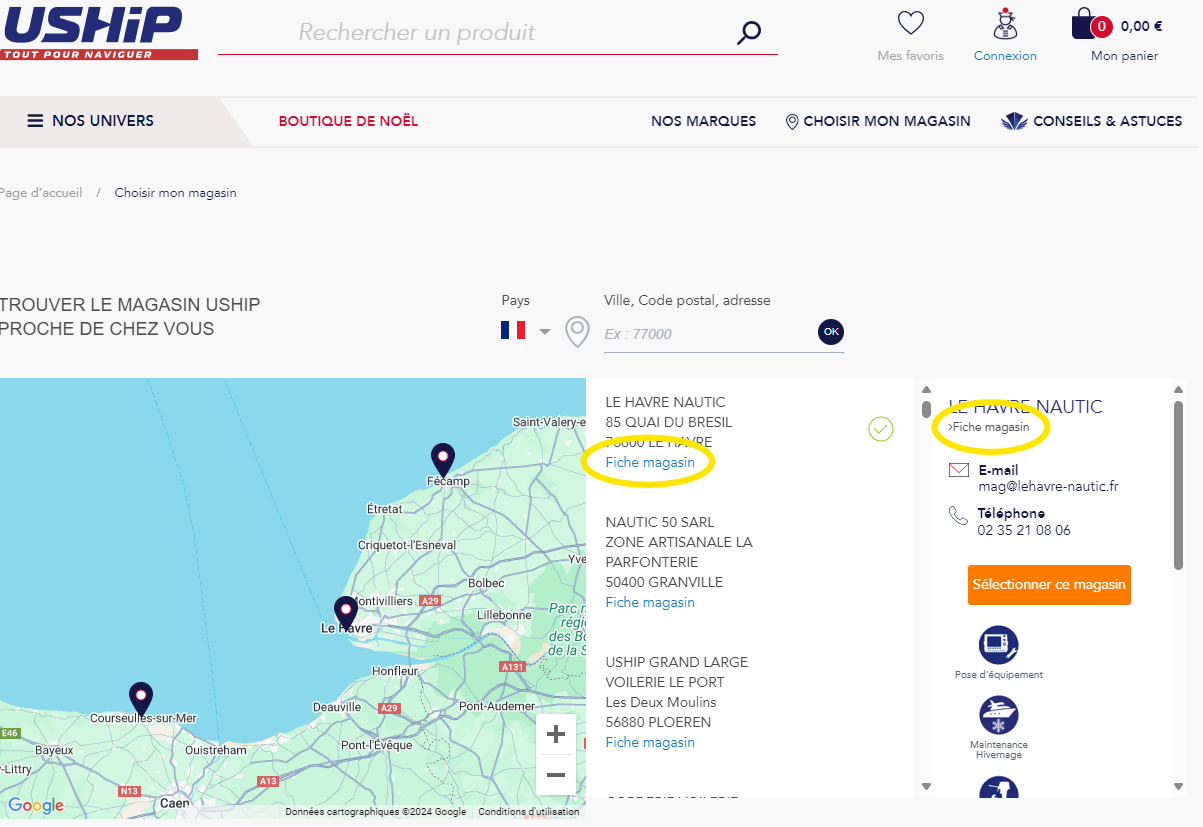Image resolution: width=1203 pixels, height=827 pixels.
Task: Click the USHIP GRAND LARGE store name
Action: click(677, 662)
